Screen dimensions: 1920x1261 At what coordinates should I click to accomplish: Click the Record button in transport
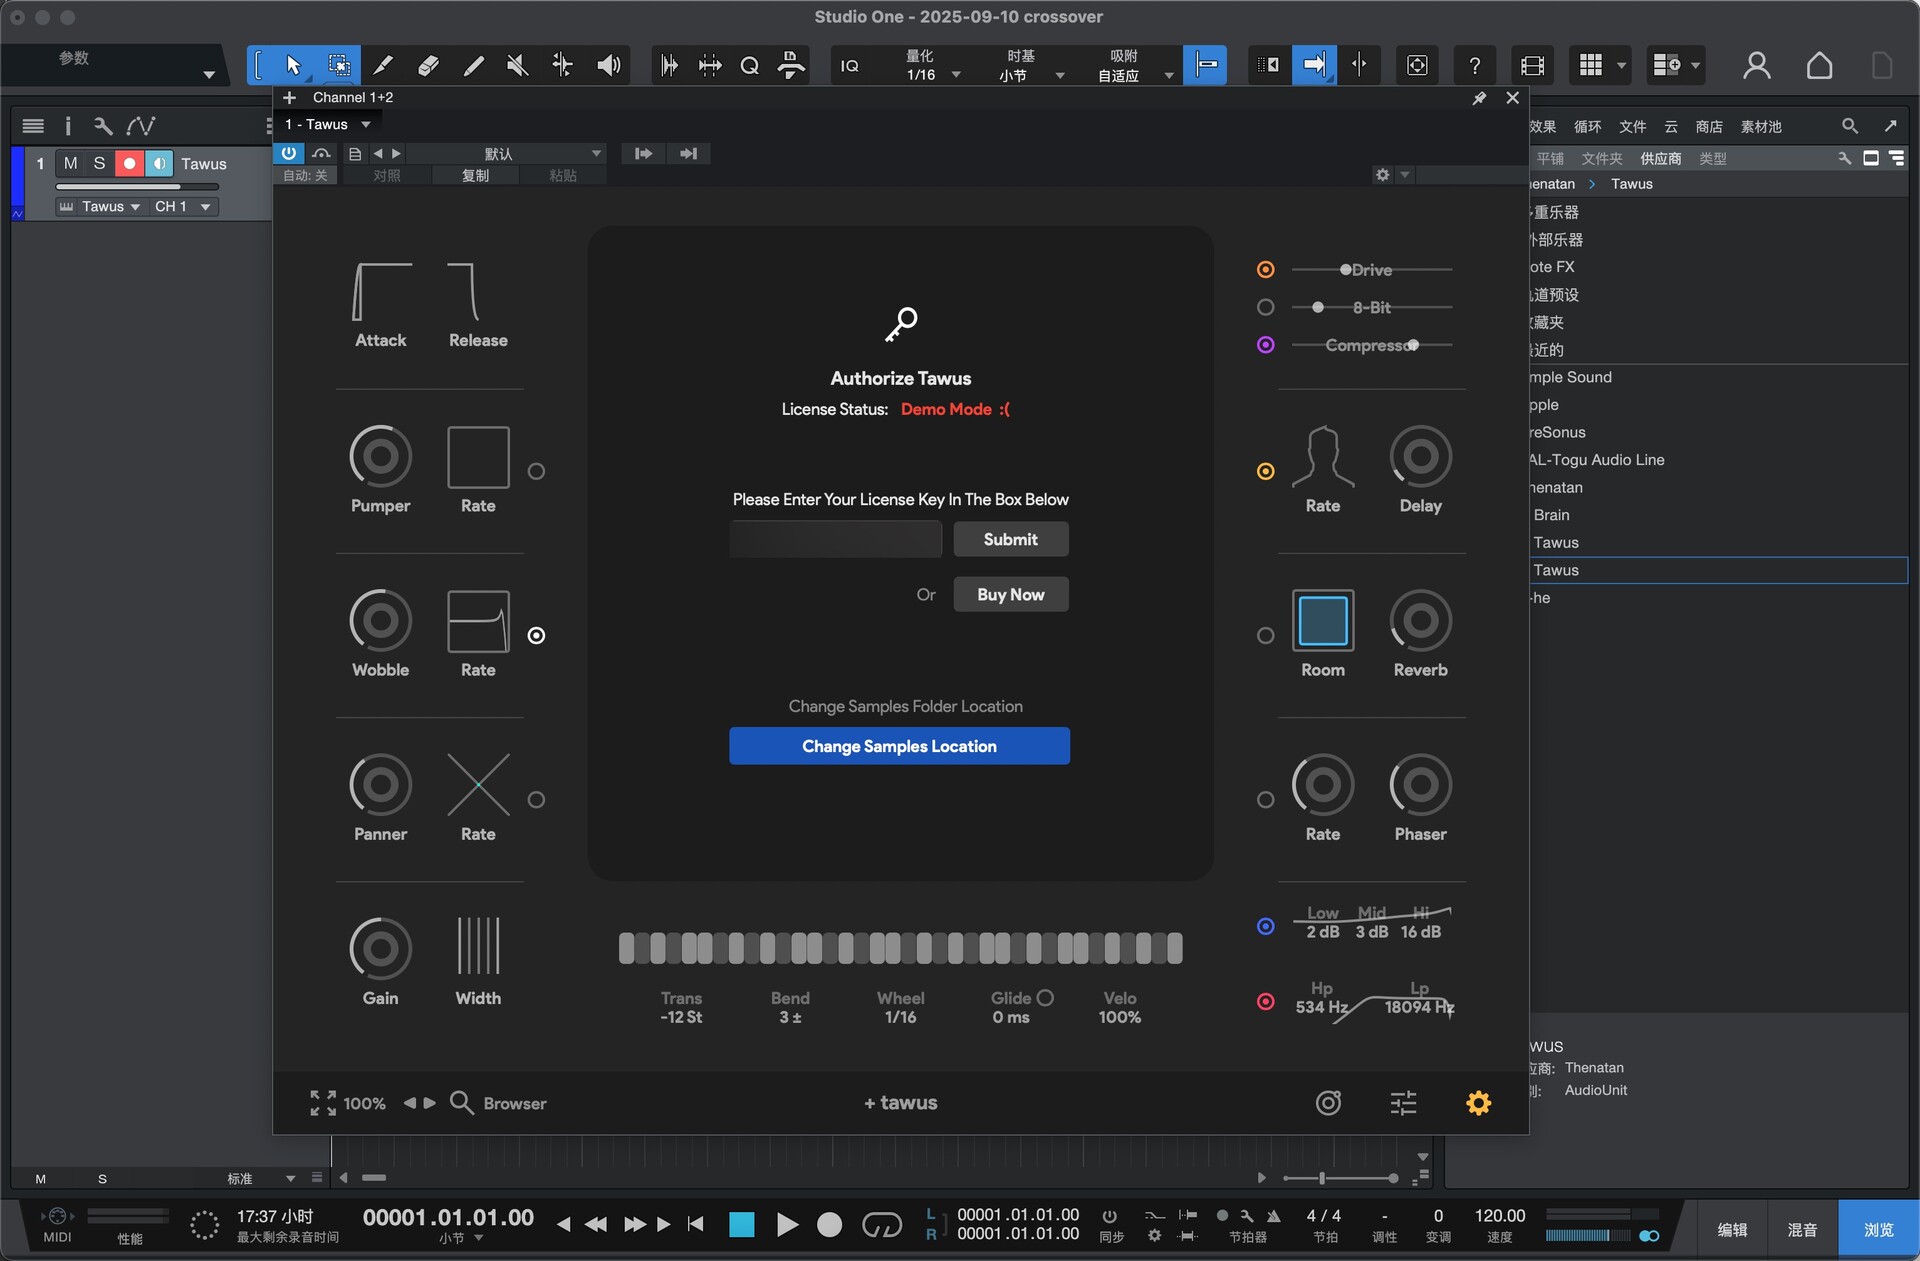tap(829, 1224)
